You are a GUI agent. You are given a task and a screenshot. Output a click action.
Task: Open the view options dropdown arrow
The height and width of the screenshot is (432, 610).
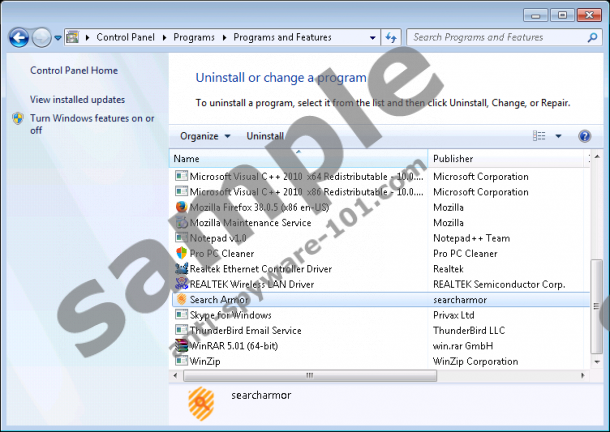click(x=558, y=136)
